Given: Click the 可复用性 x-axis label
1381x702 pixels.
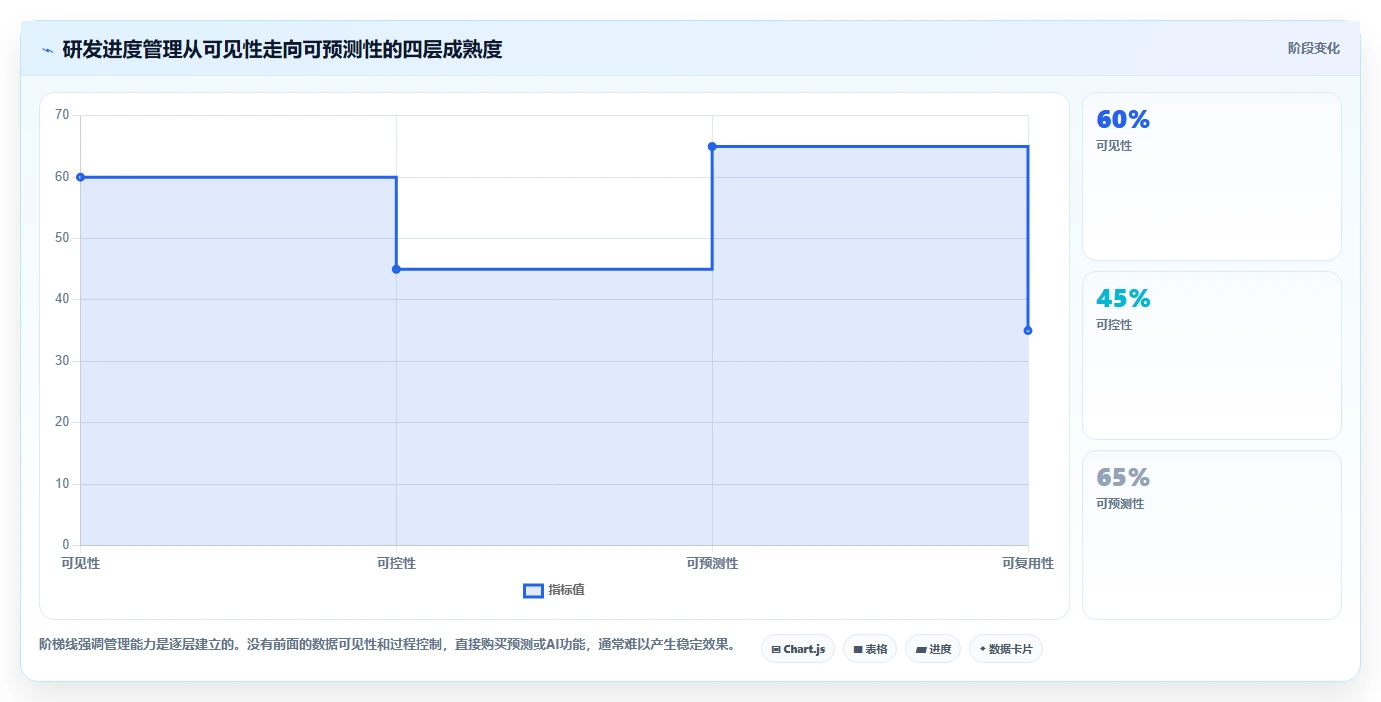Looking at the screenshot, I should 1028,563.
